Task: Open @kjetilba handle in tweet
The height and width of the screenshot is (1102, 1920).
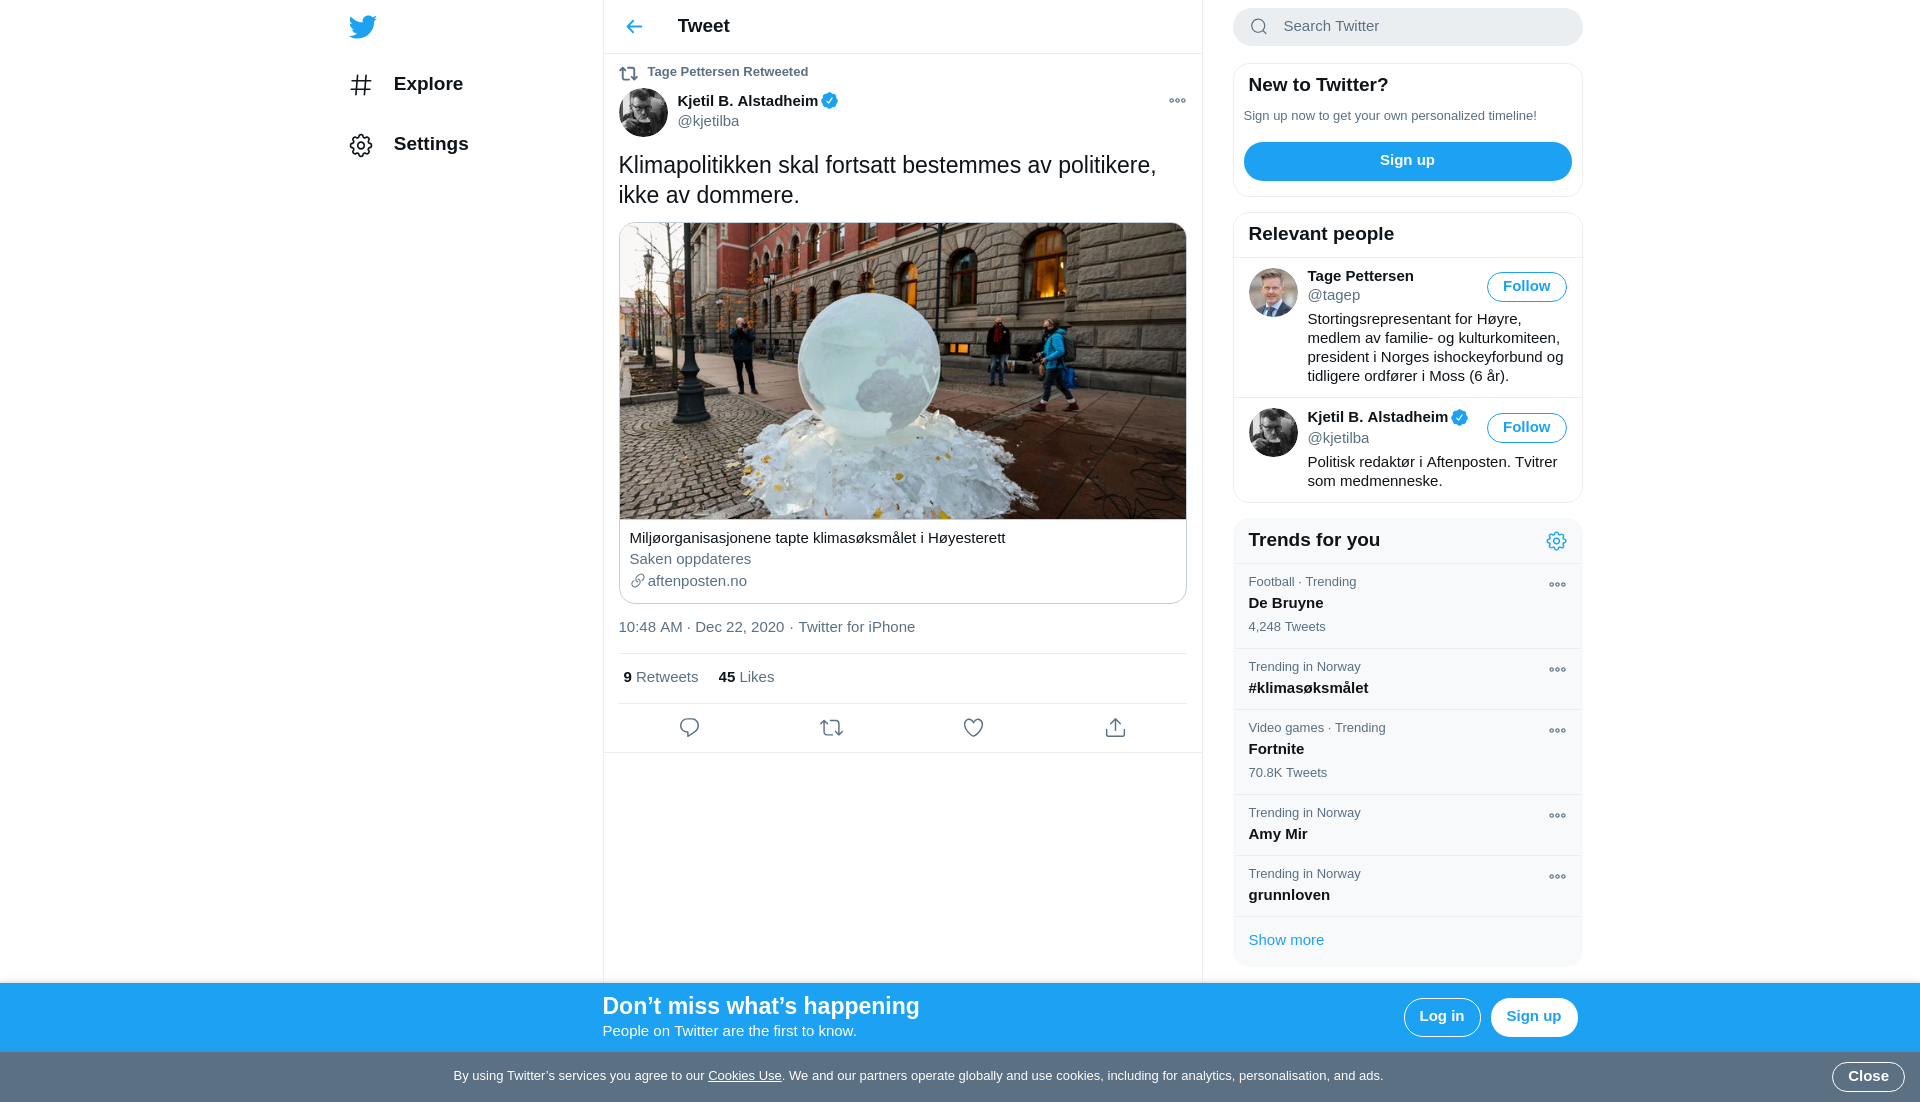Action: pos(708,121)
